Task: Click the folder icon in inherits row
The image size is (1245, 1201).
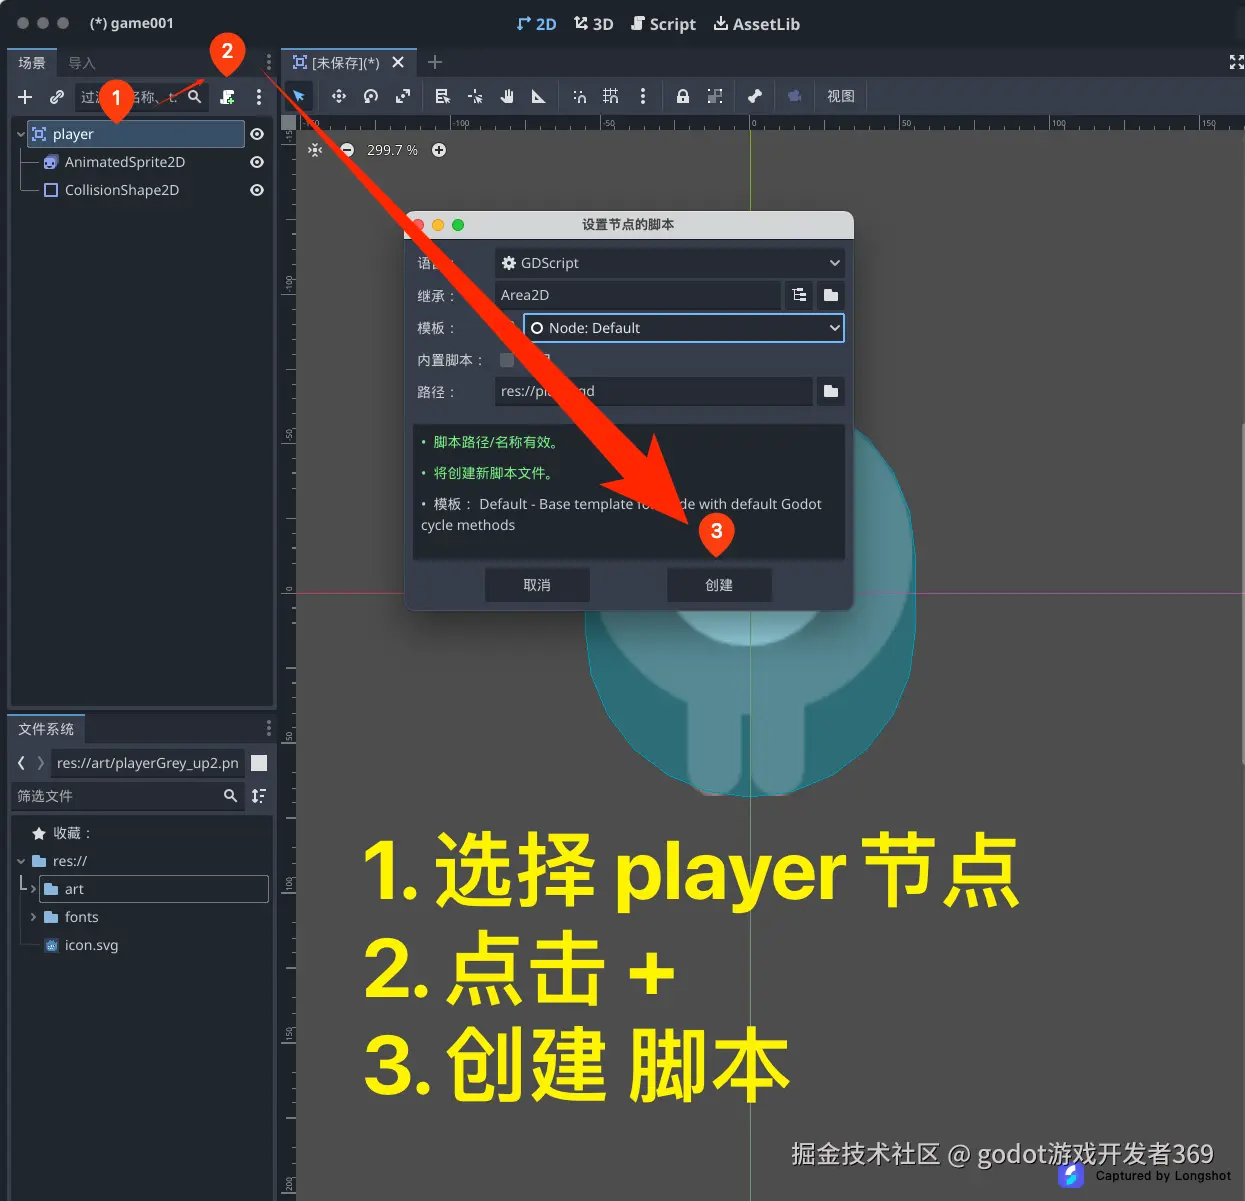Action: (x=831, y=295)
